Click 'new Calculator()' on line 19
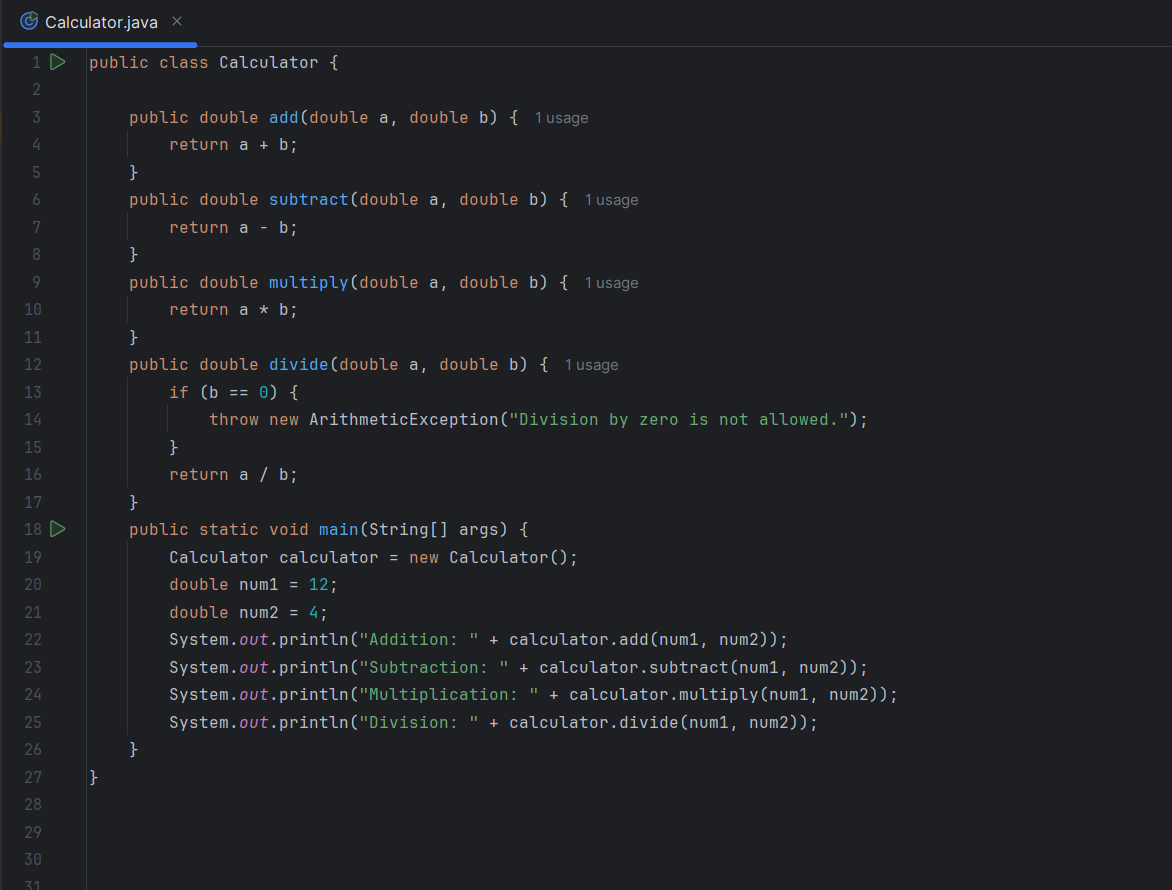Image resolution: width=1172 pixels, height=890 pixels. tap(489, 557)
